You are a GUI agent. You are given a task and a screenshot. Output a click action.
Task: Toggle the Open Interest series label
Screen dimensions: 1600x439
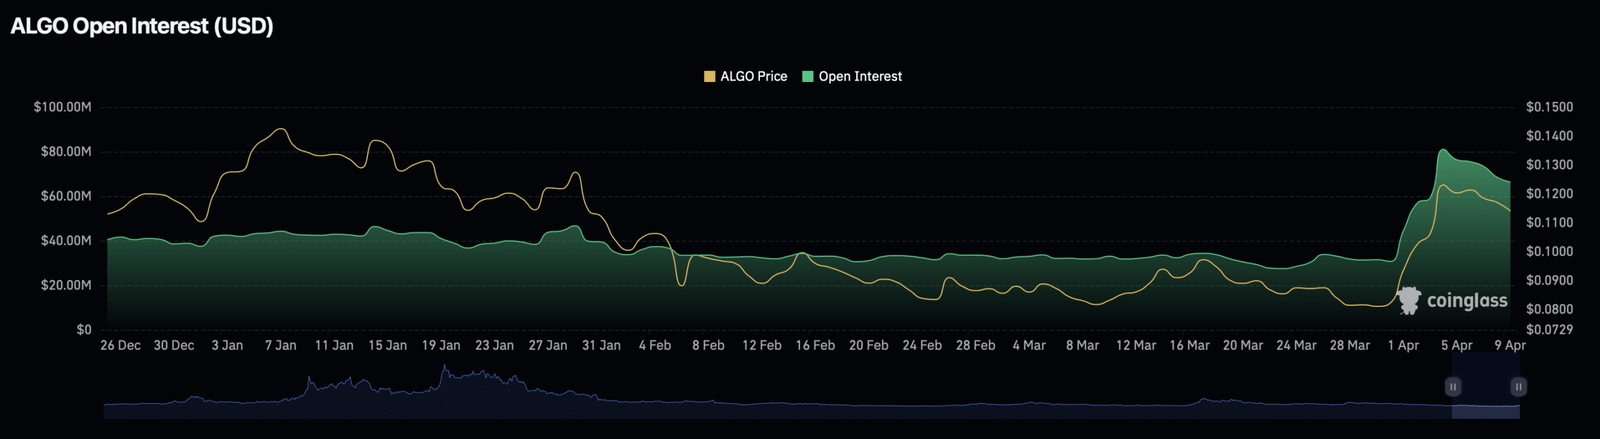click(860, 77)
